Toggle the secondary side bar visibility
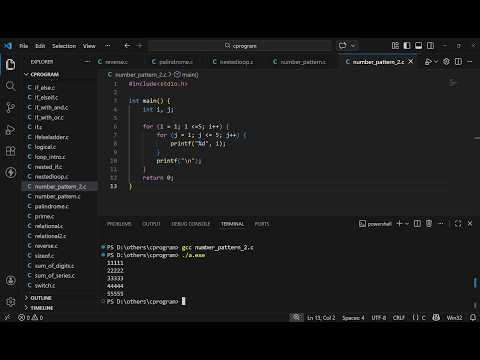 coord(430,46)
